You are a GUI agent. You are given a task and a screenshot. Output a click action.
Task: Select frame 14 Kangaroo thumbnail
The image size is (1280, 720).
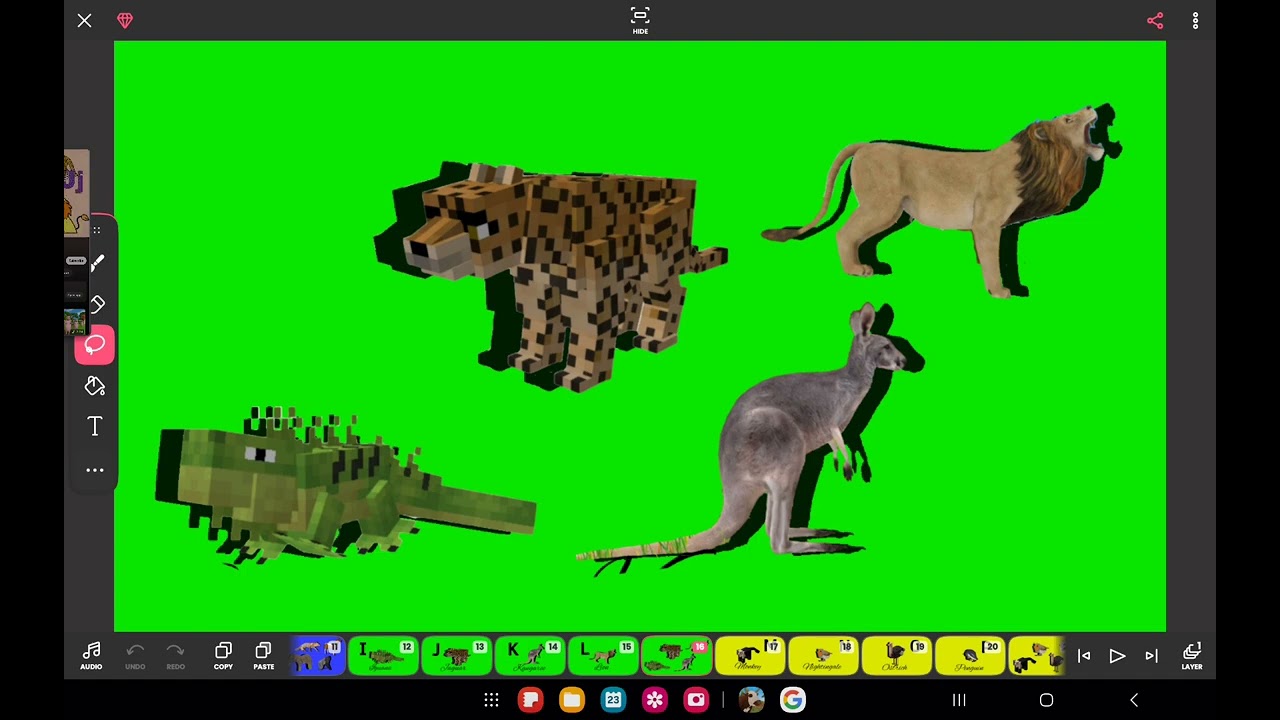point(529,656)
